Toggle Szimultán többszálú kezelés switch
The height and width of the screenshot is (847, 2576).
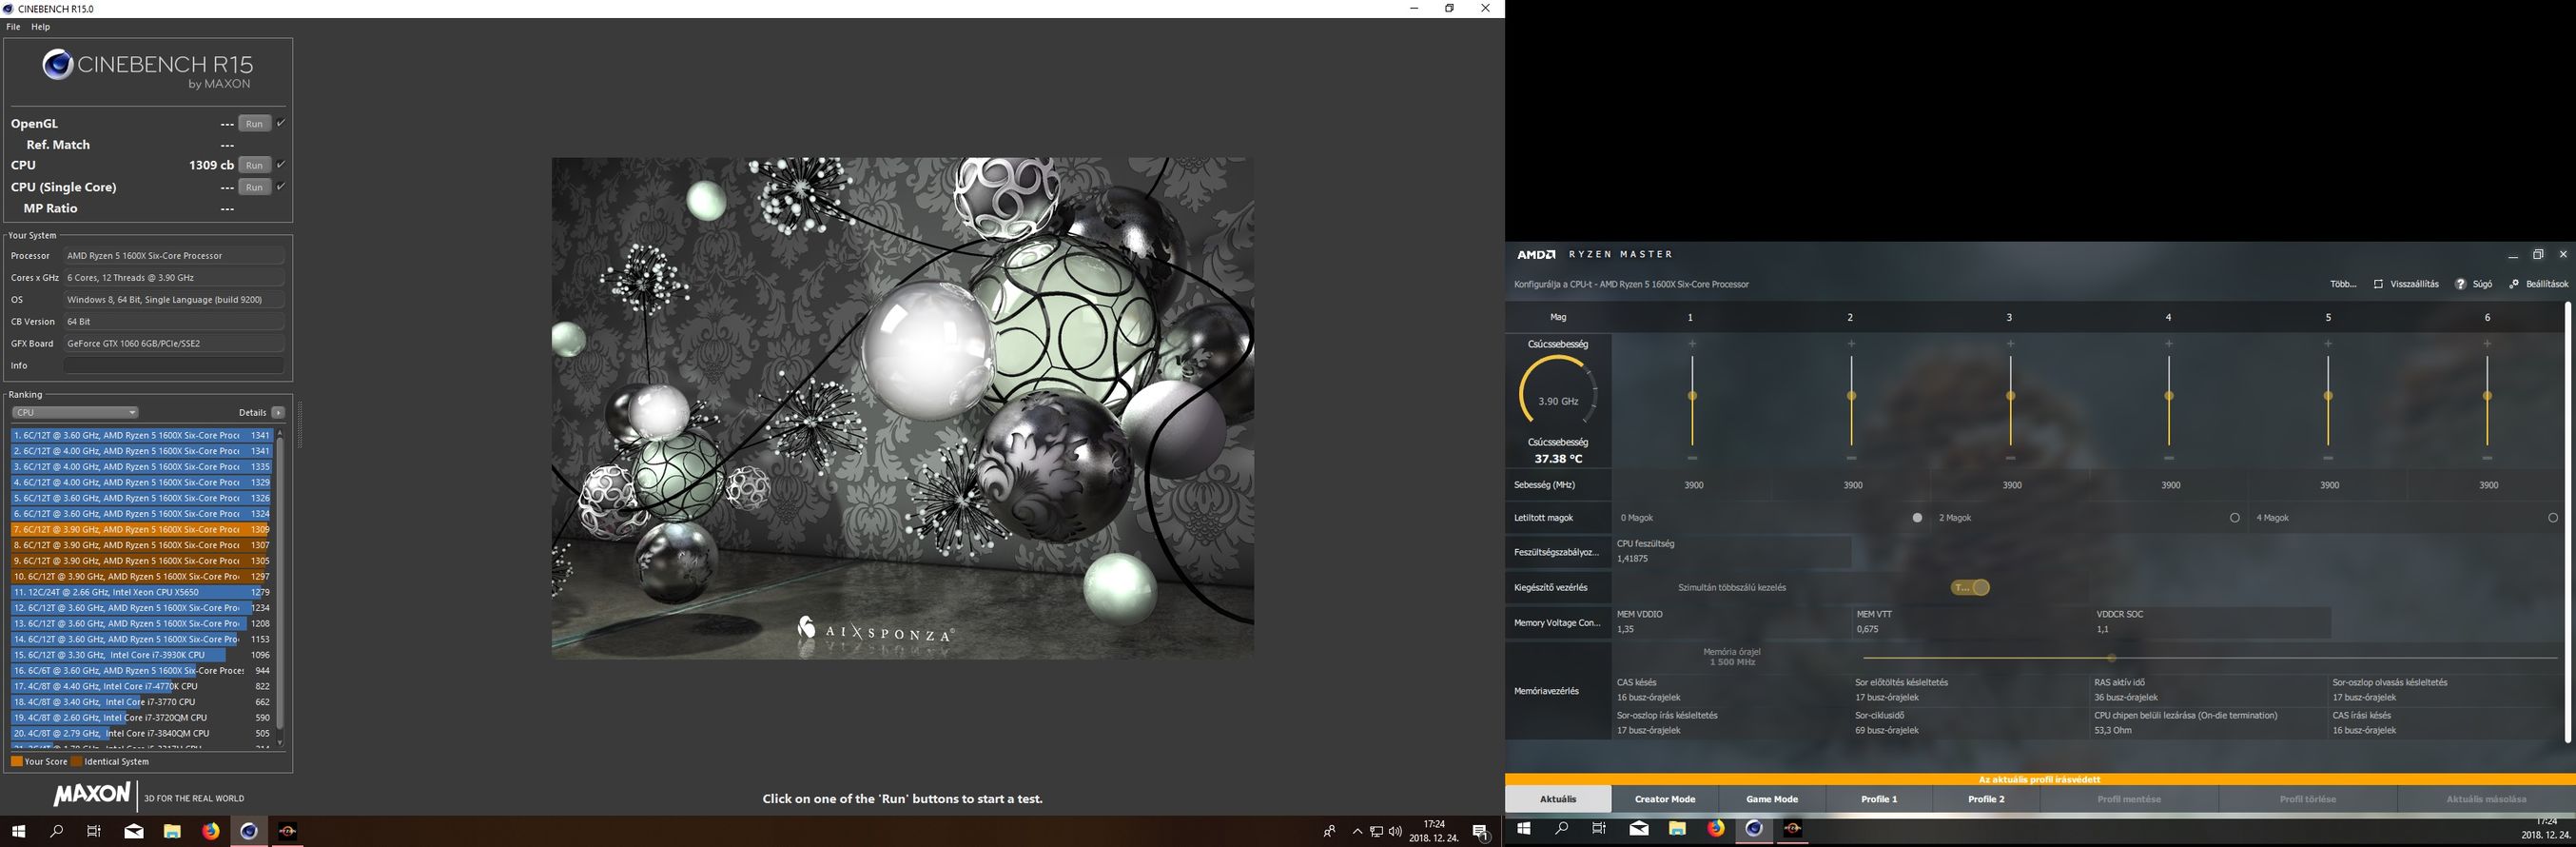point(1970,588)
